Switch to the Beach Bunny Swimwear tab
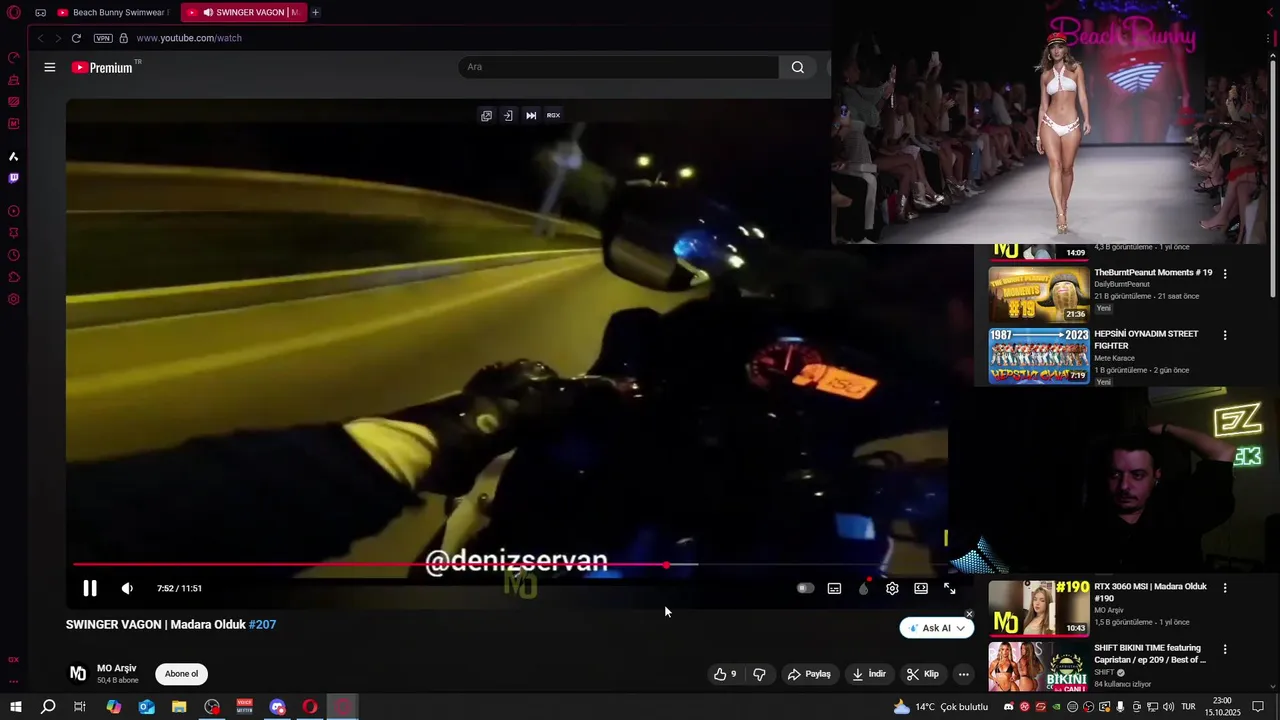The width and height of the screenshot is (1280, 720). (x=113, y=13)
